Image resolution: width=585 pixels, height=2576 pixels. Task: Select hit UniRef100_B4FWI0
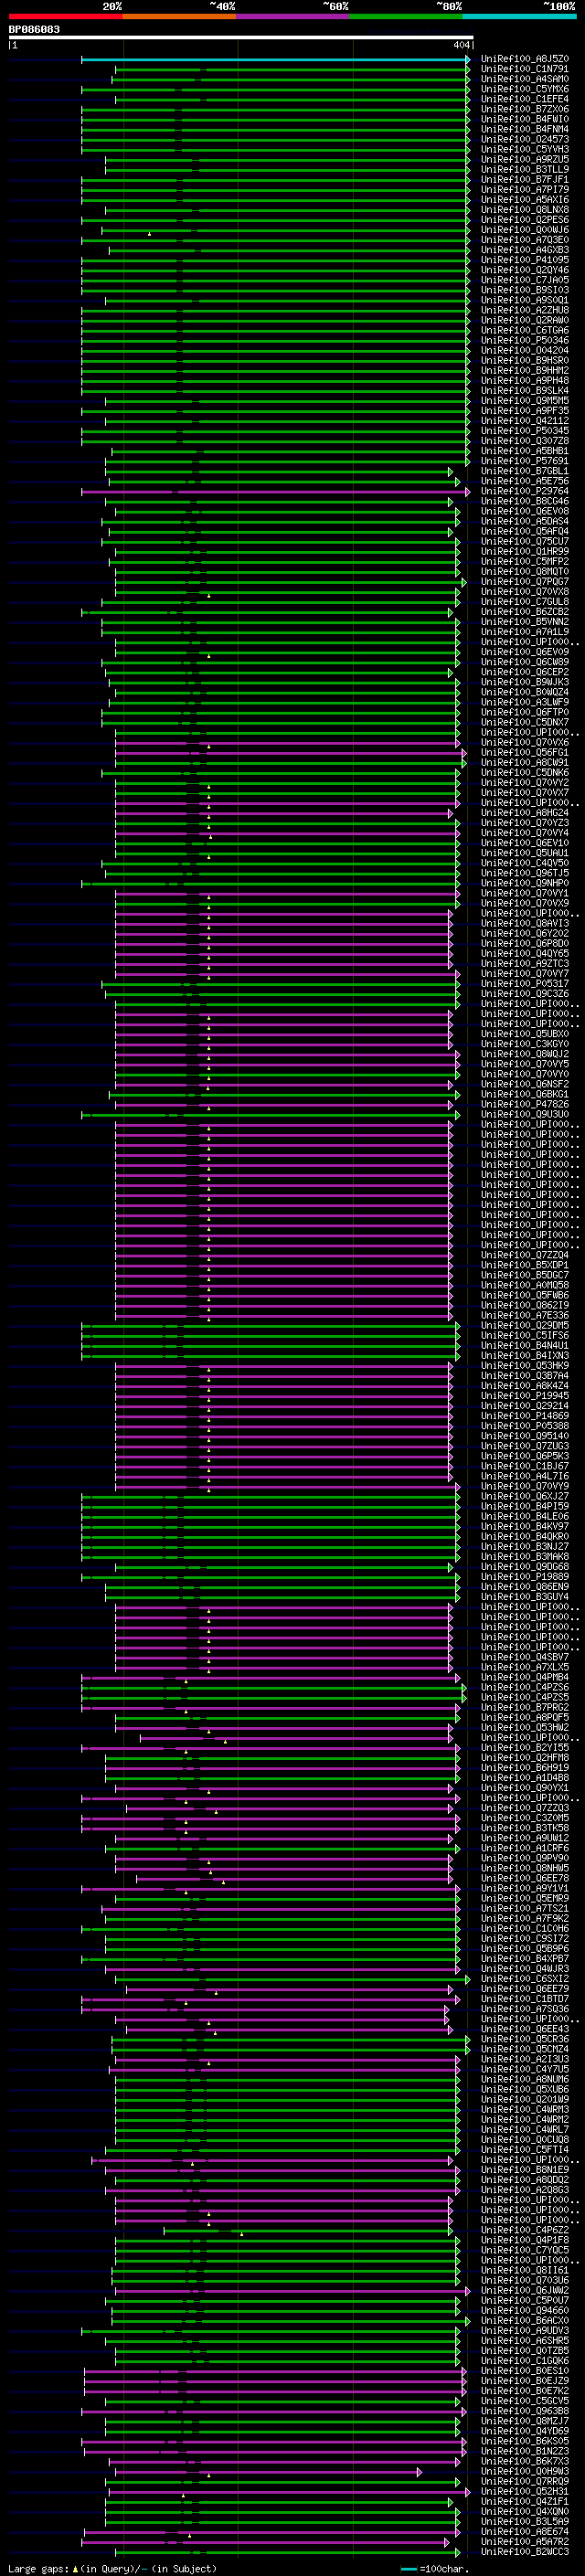(x=525, y=119)
